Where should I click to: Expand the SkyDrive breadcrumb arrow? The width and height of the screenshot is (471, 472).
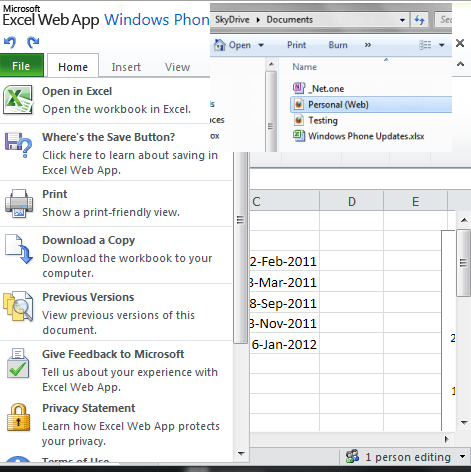pos(258,20)
